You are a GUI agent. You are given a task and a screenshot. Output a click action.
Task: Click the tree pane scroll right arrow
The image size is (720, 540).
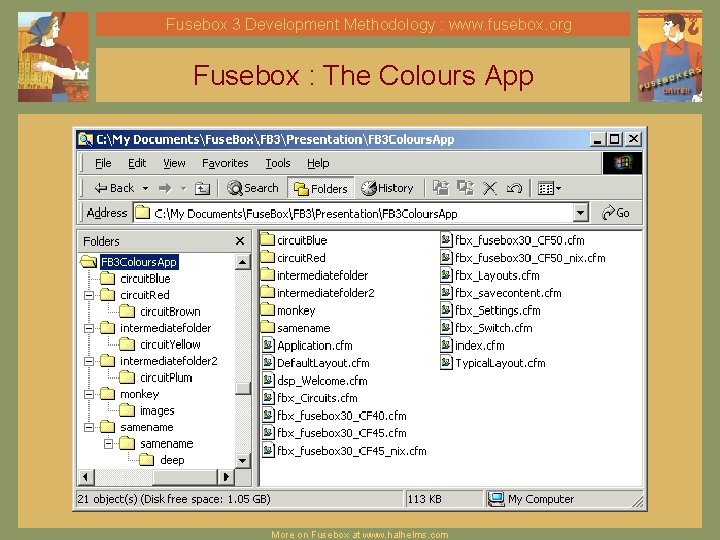225,477
